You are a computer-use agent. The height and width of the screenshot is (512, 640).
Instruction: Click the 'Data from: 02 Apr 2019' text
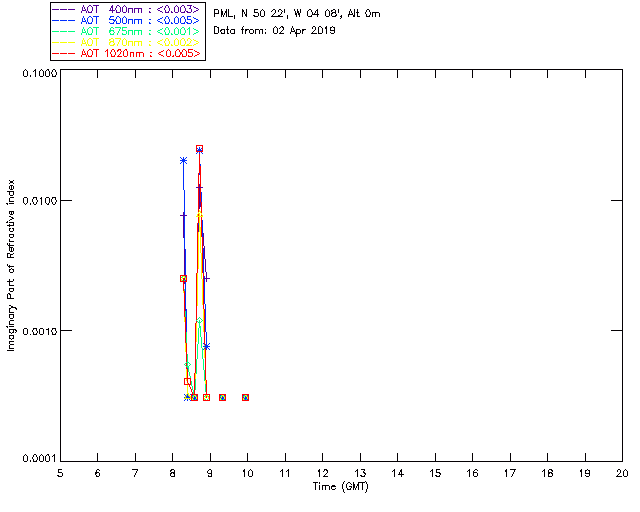(274, 31)
